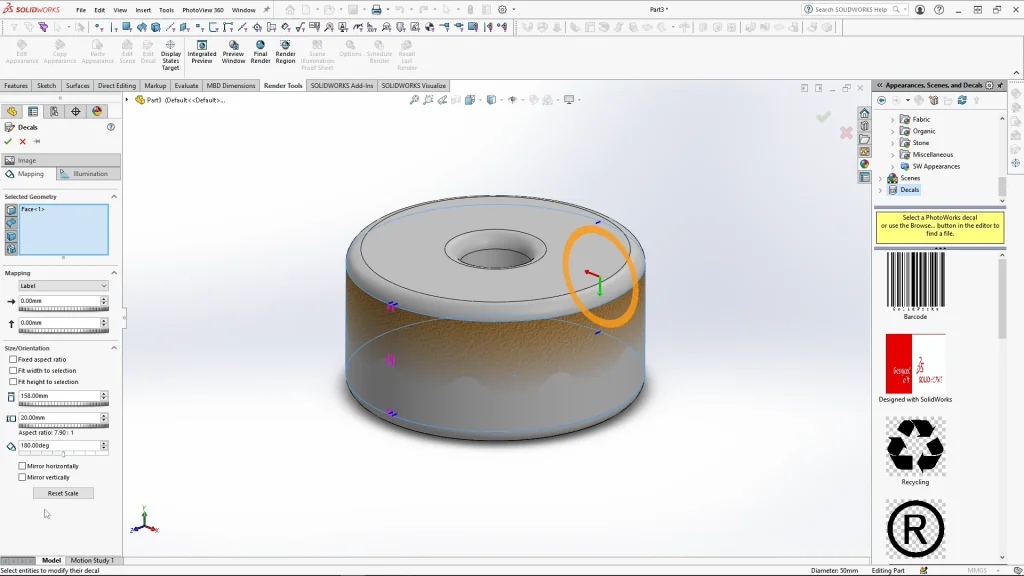Click Display States Target icon

click(x=170, y=54)
